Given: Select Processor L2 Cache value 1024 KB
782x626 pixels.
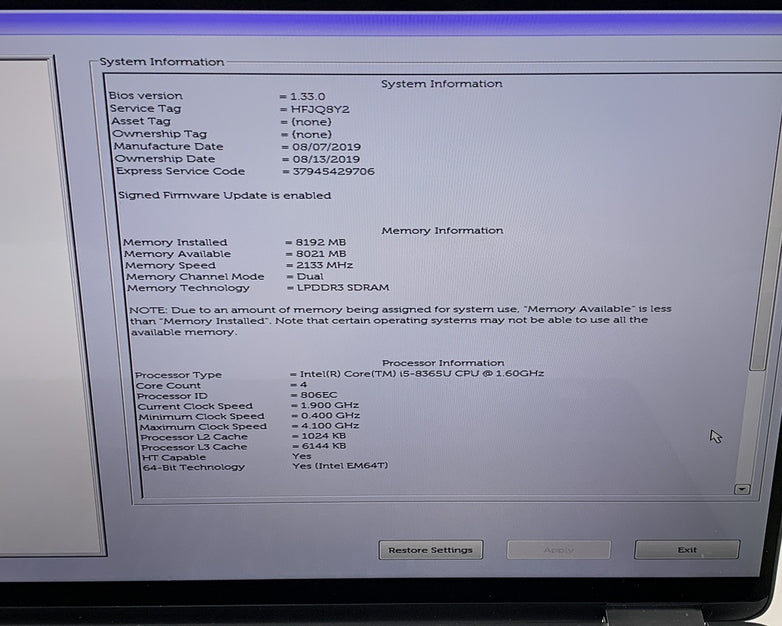Looking at the screenshot, I should 324,436.
